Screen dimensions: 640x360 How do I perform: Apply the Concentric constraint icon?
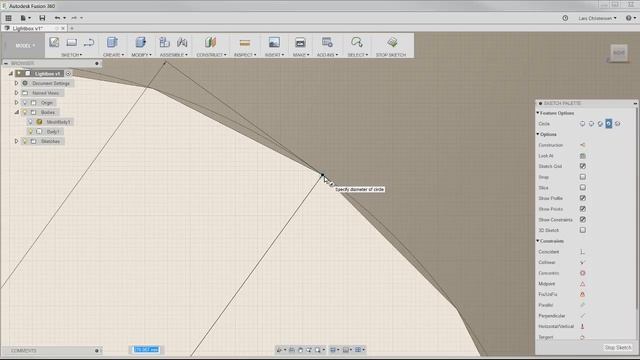coord(582,273)
